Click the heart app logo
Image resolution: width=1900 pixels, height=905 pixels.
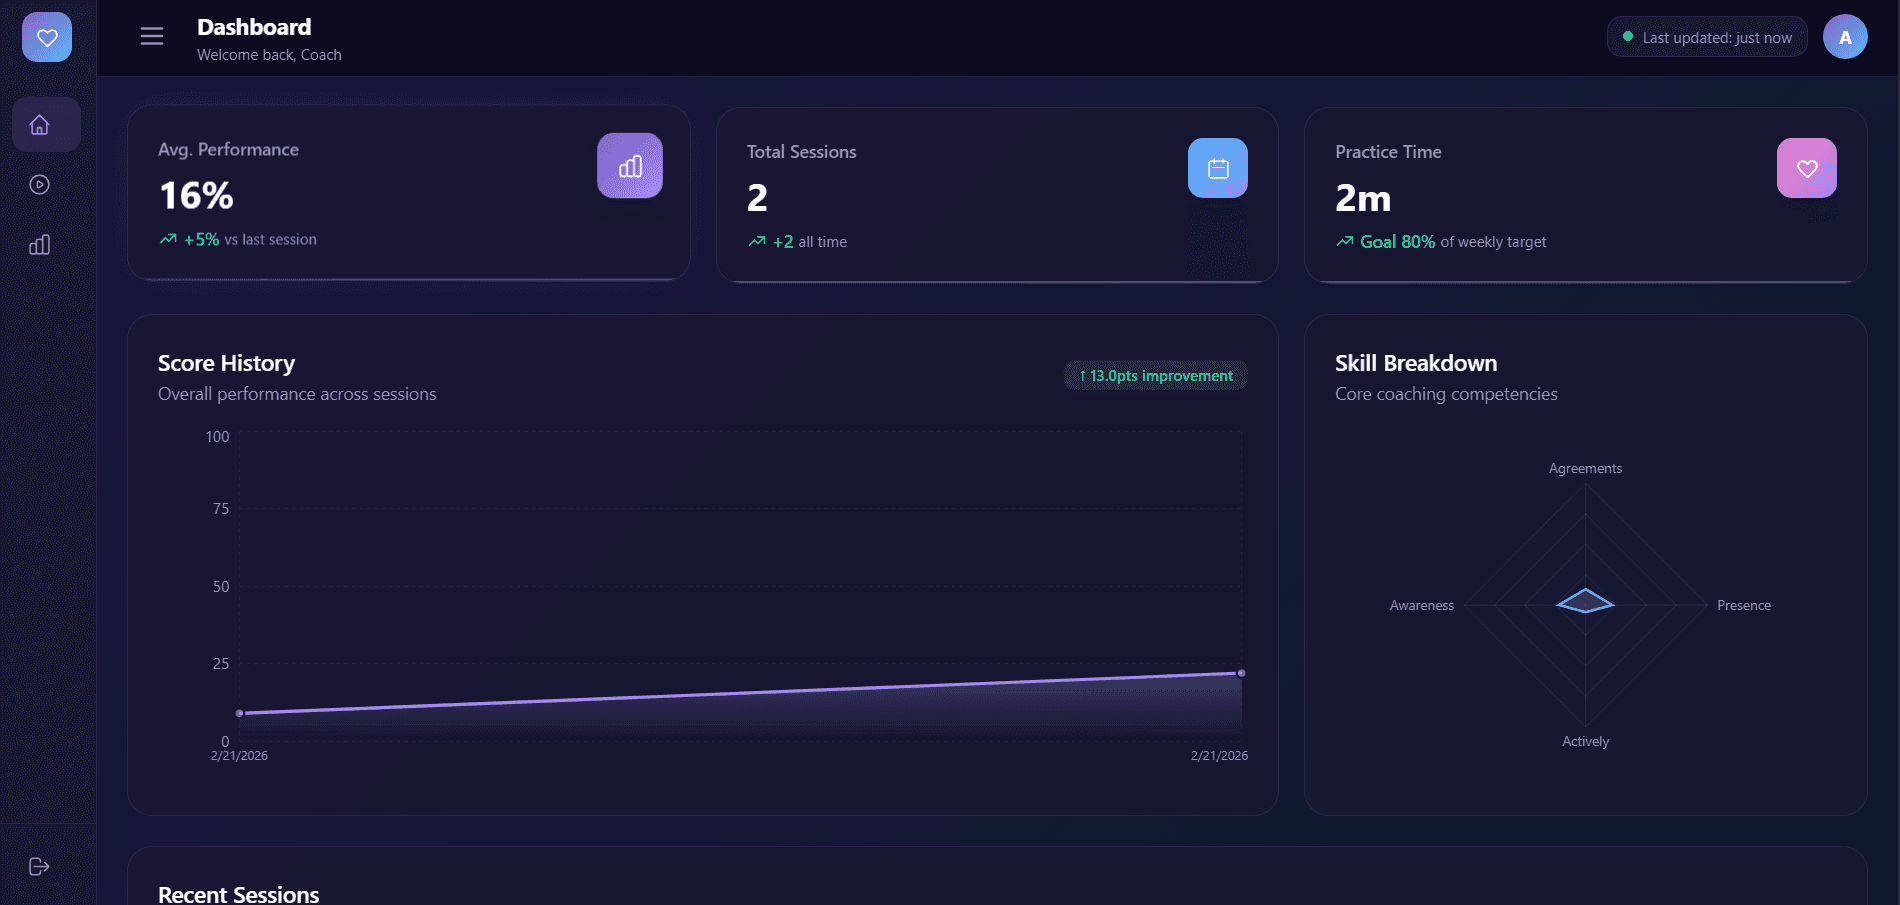pyautogui.click(x=47, y=37)
